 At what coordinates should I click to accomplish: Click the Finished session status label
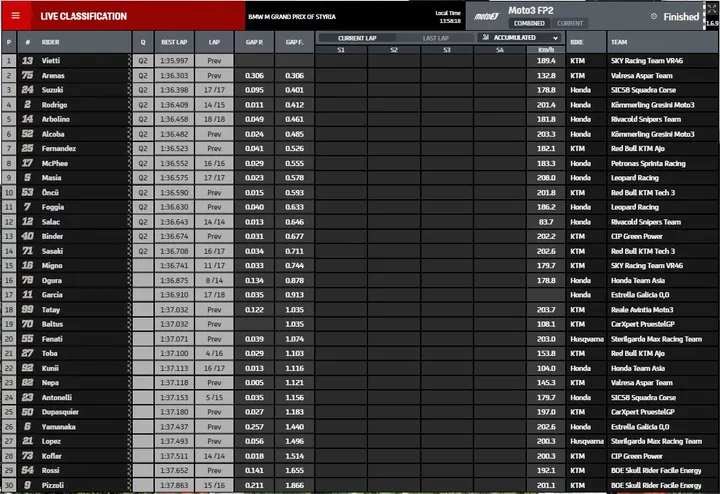click(x=681, y=17)
